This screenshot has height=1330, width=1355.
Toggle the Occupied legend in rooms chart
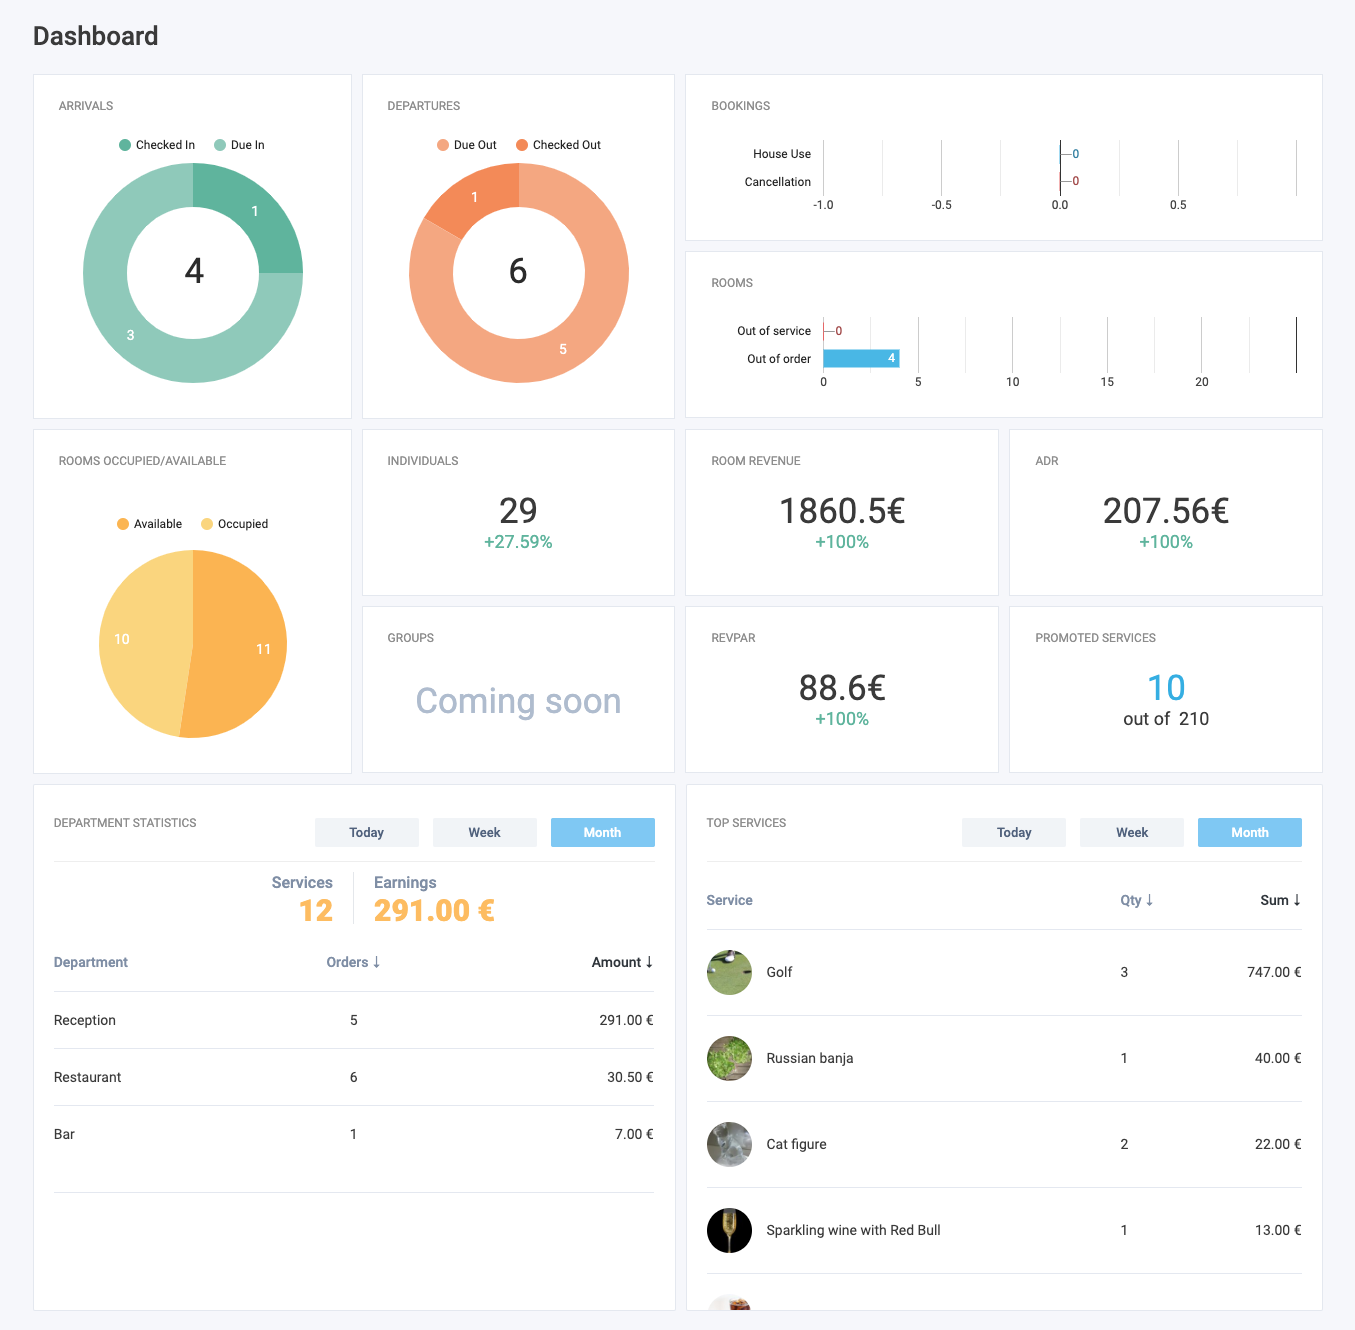click(x=235, y=524)
